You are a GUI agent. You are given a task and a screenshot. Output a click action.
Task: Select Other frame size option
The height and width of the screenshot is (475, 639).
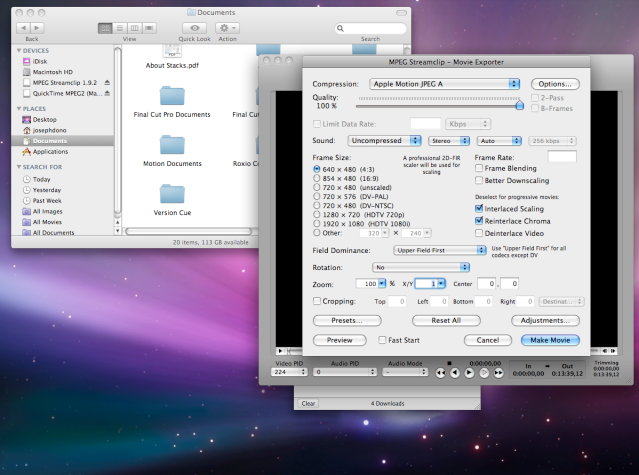[x=317, y=233]
